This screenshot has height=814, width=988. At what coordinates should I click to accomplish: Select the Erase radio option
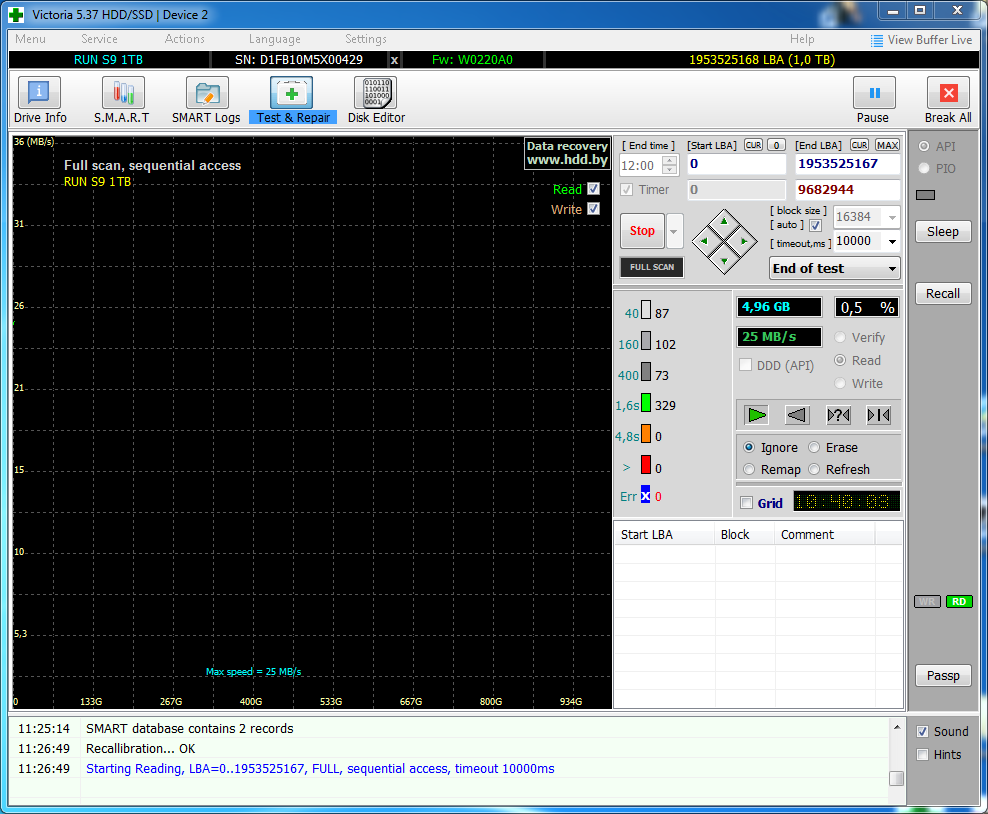814,447
